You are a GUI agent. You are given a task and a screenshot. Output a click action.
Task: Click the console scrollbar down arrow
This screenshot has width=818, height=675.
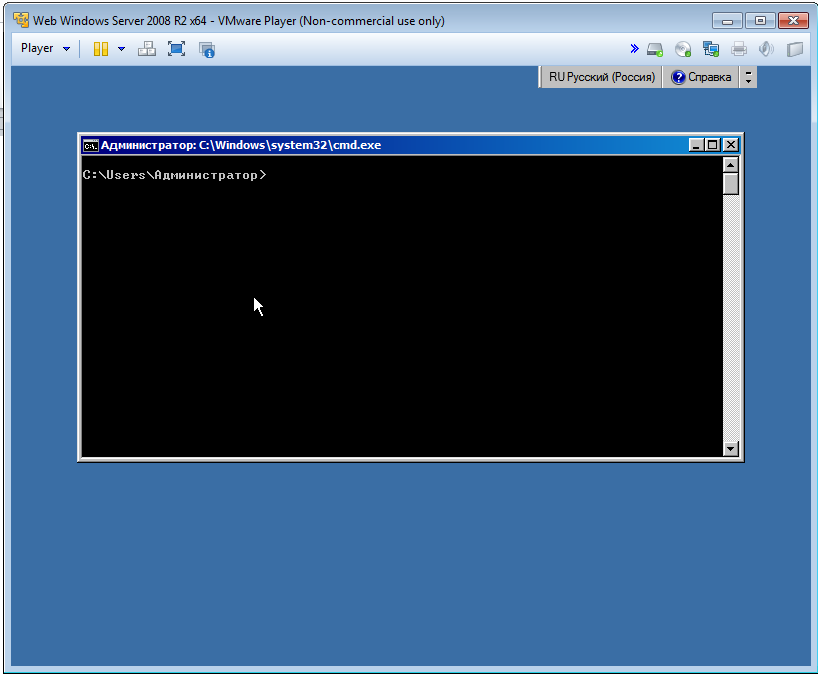[x=730, y=448]
